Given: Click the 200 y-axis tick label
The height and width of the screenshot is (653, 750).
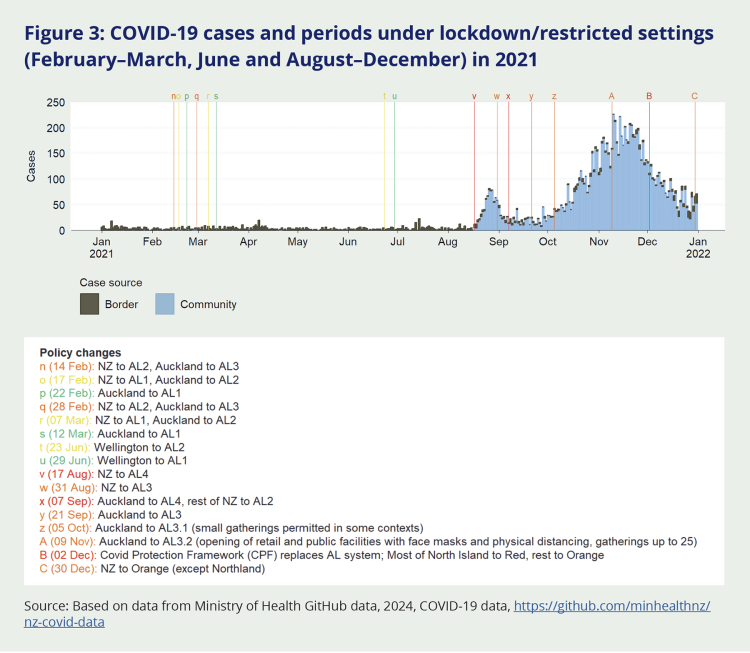Looking at the screenshot, I should tap(56, 128).
